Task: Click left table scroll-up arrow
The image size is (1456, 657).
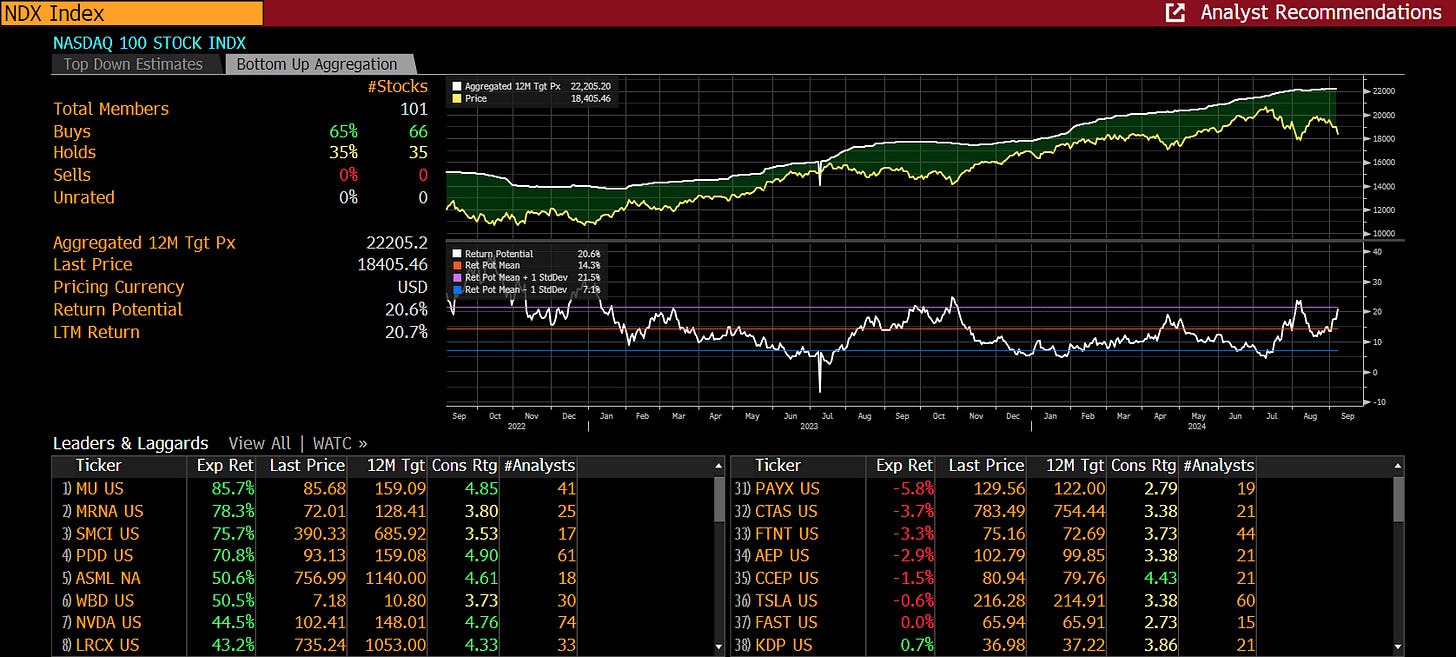Action: [718, 466]
